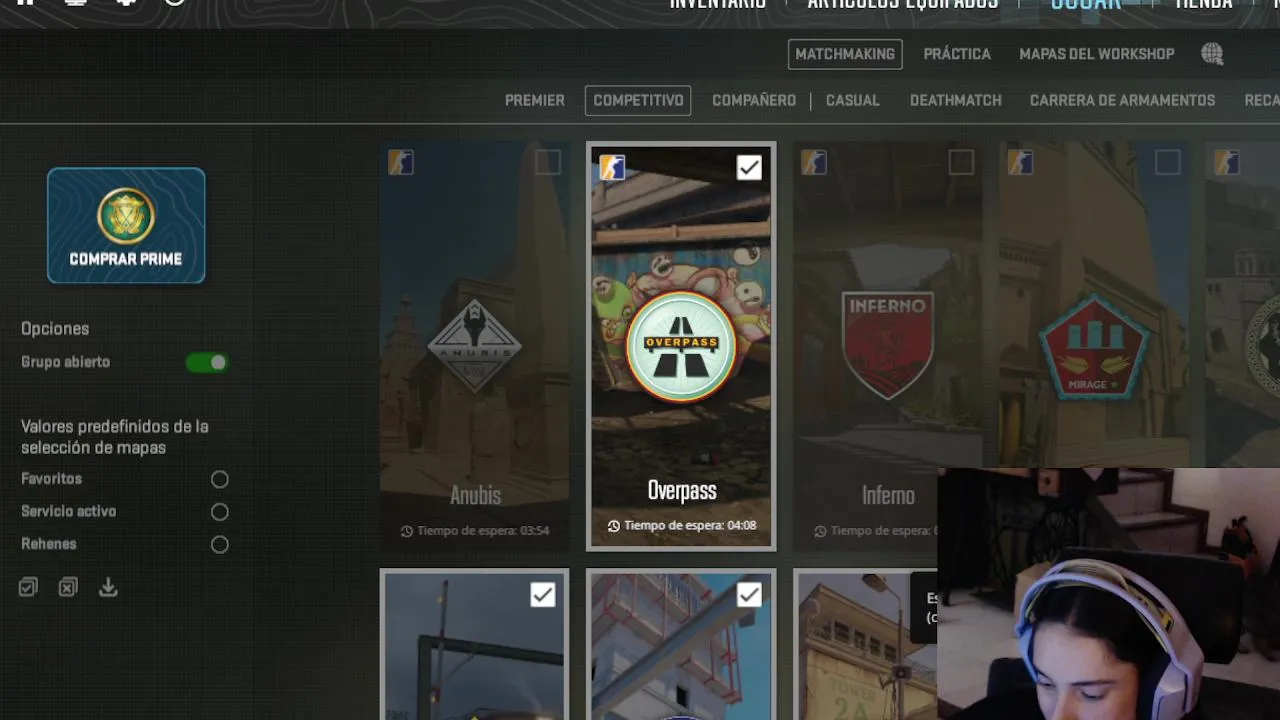Check the Mirage map checkbox
The height and width of the screenshot is (720, 1280).
click(x=1168, y=162)
